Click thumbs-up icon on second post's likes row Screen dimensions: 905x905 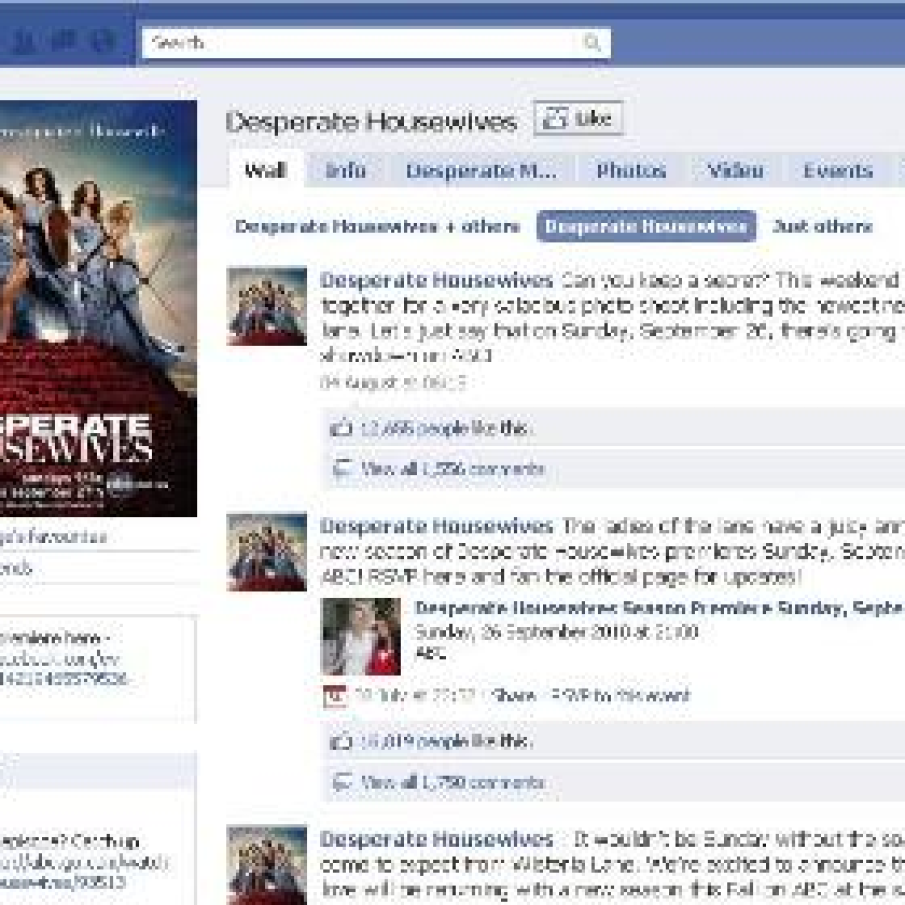click(341, 741)
